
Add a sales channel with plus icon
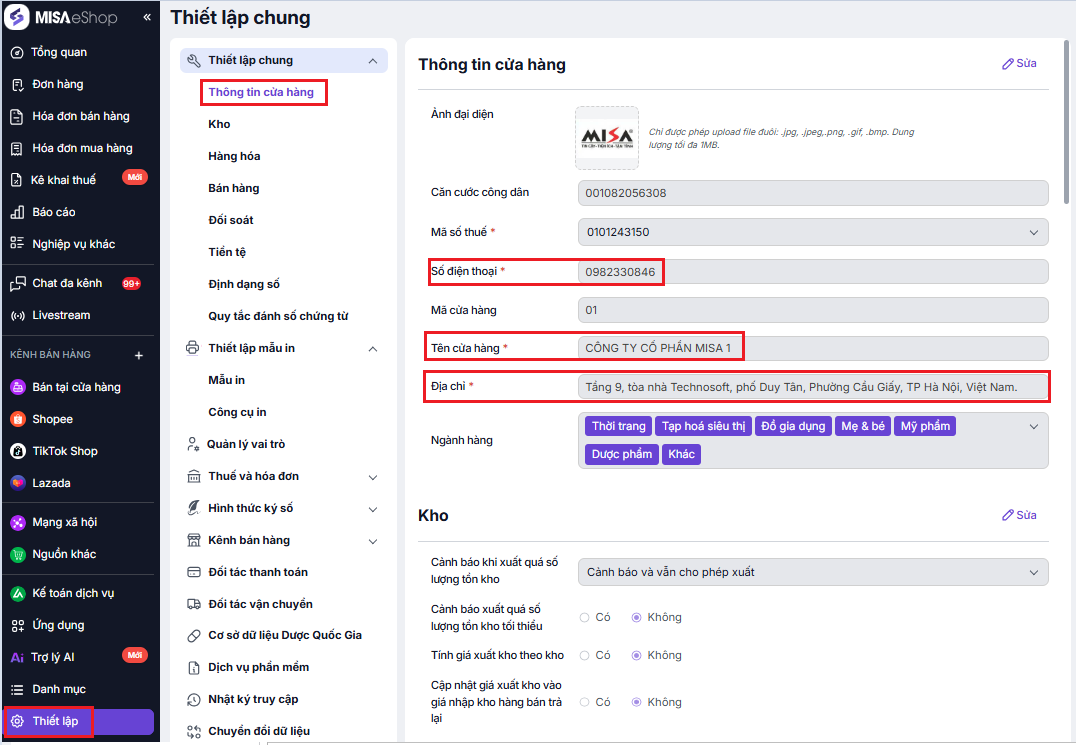(139, 355)
